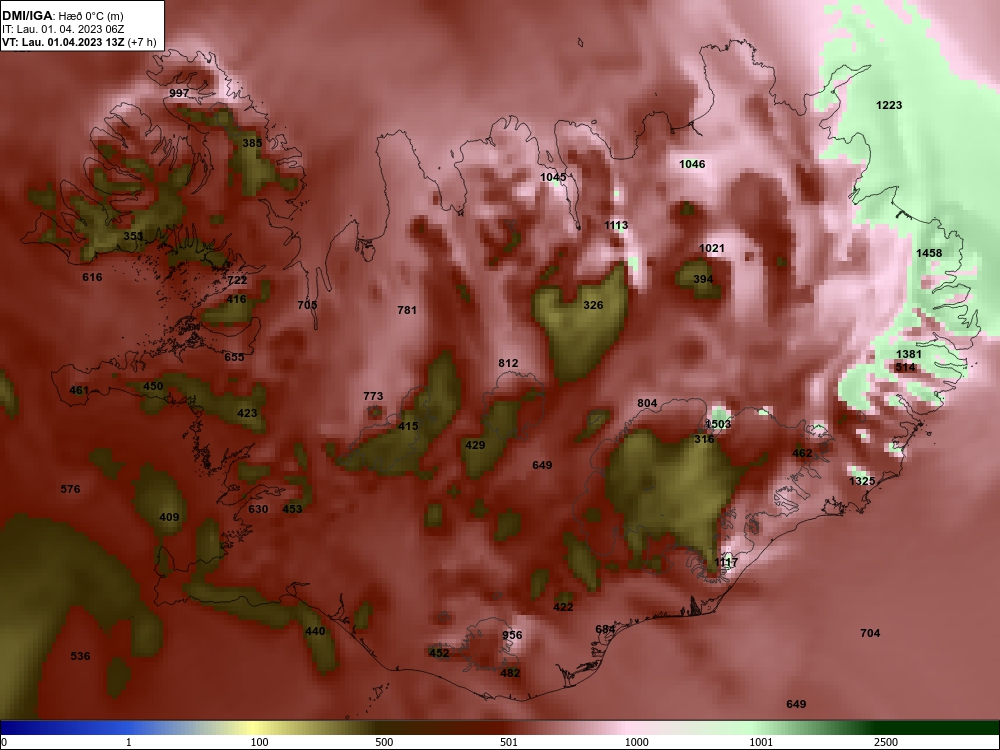Select the 655 height value

[234, 357]
